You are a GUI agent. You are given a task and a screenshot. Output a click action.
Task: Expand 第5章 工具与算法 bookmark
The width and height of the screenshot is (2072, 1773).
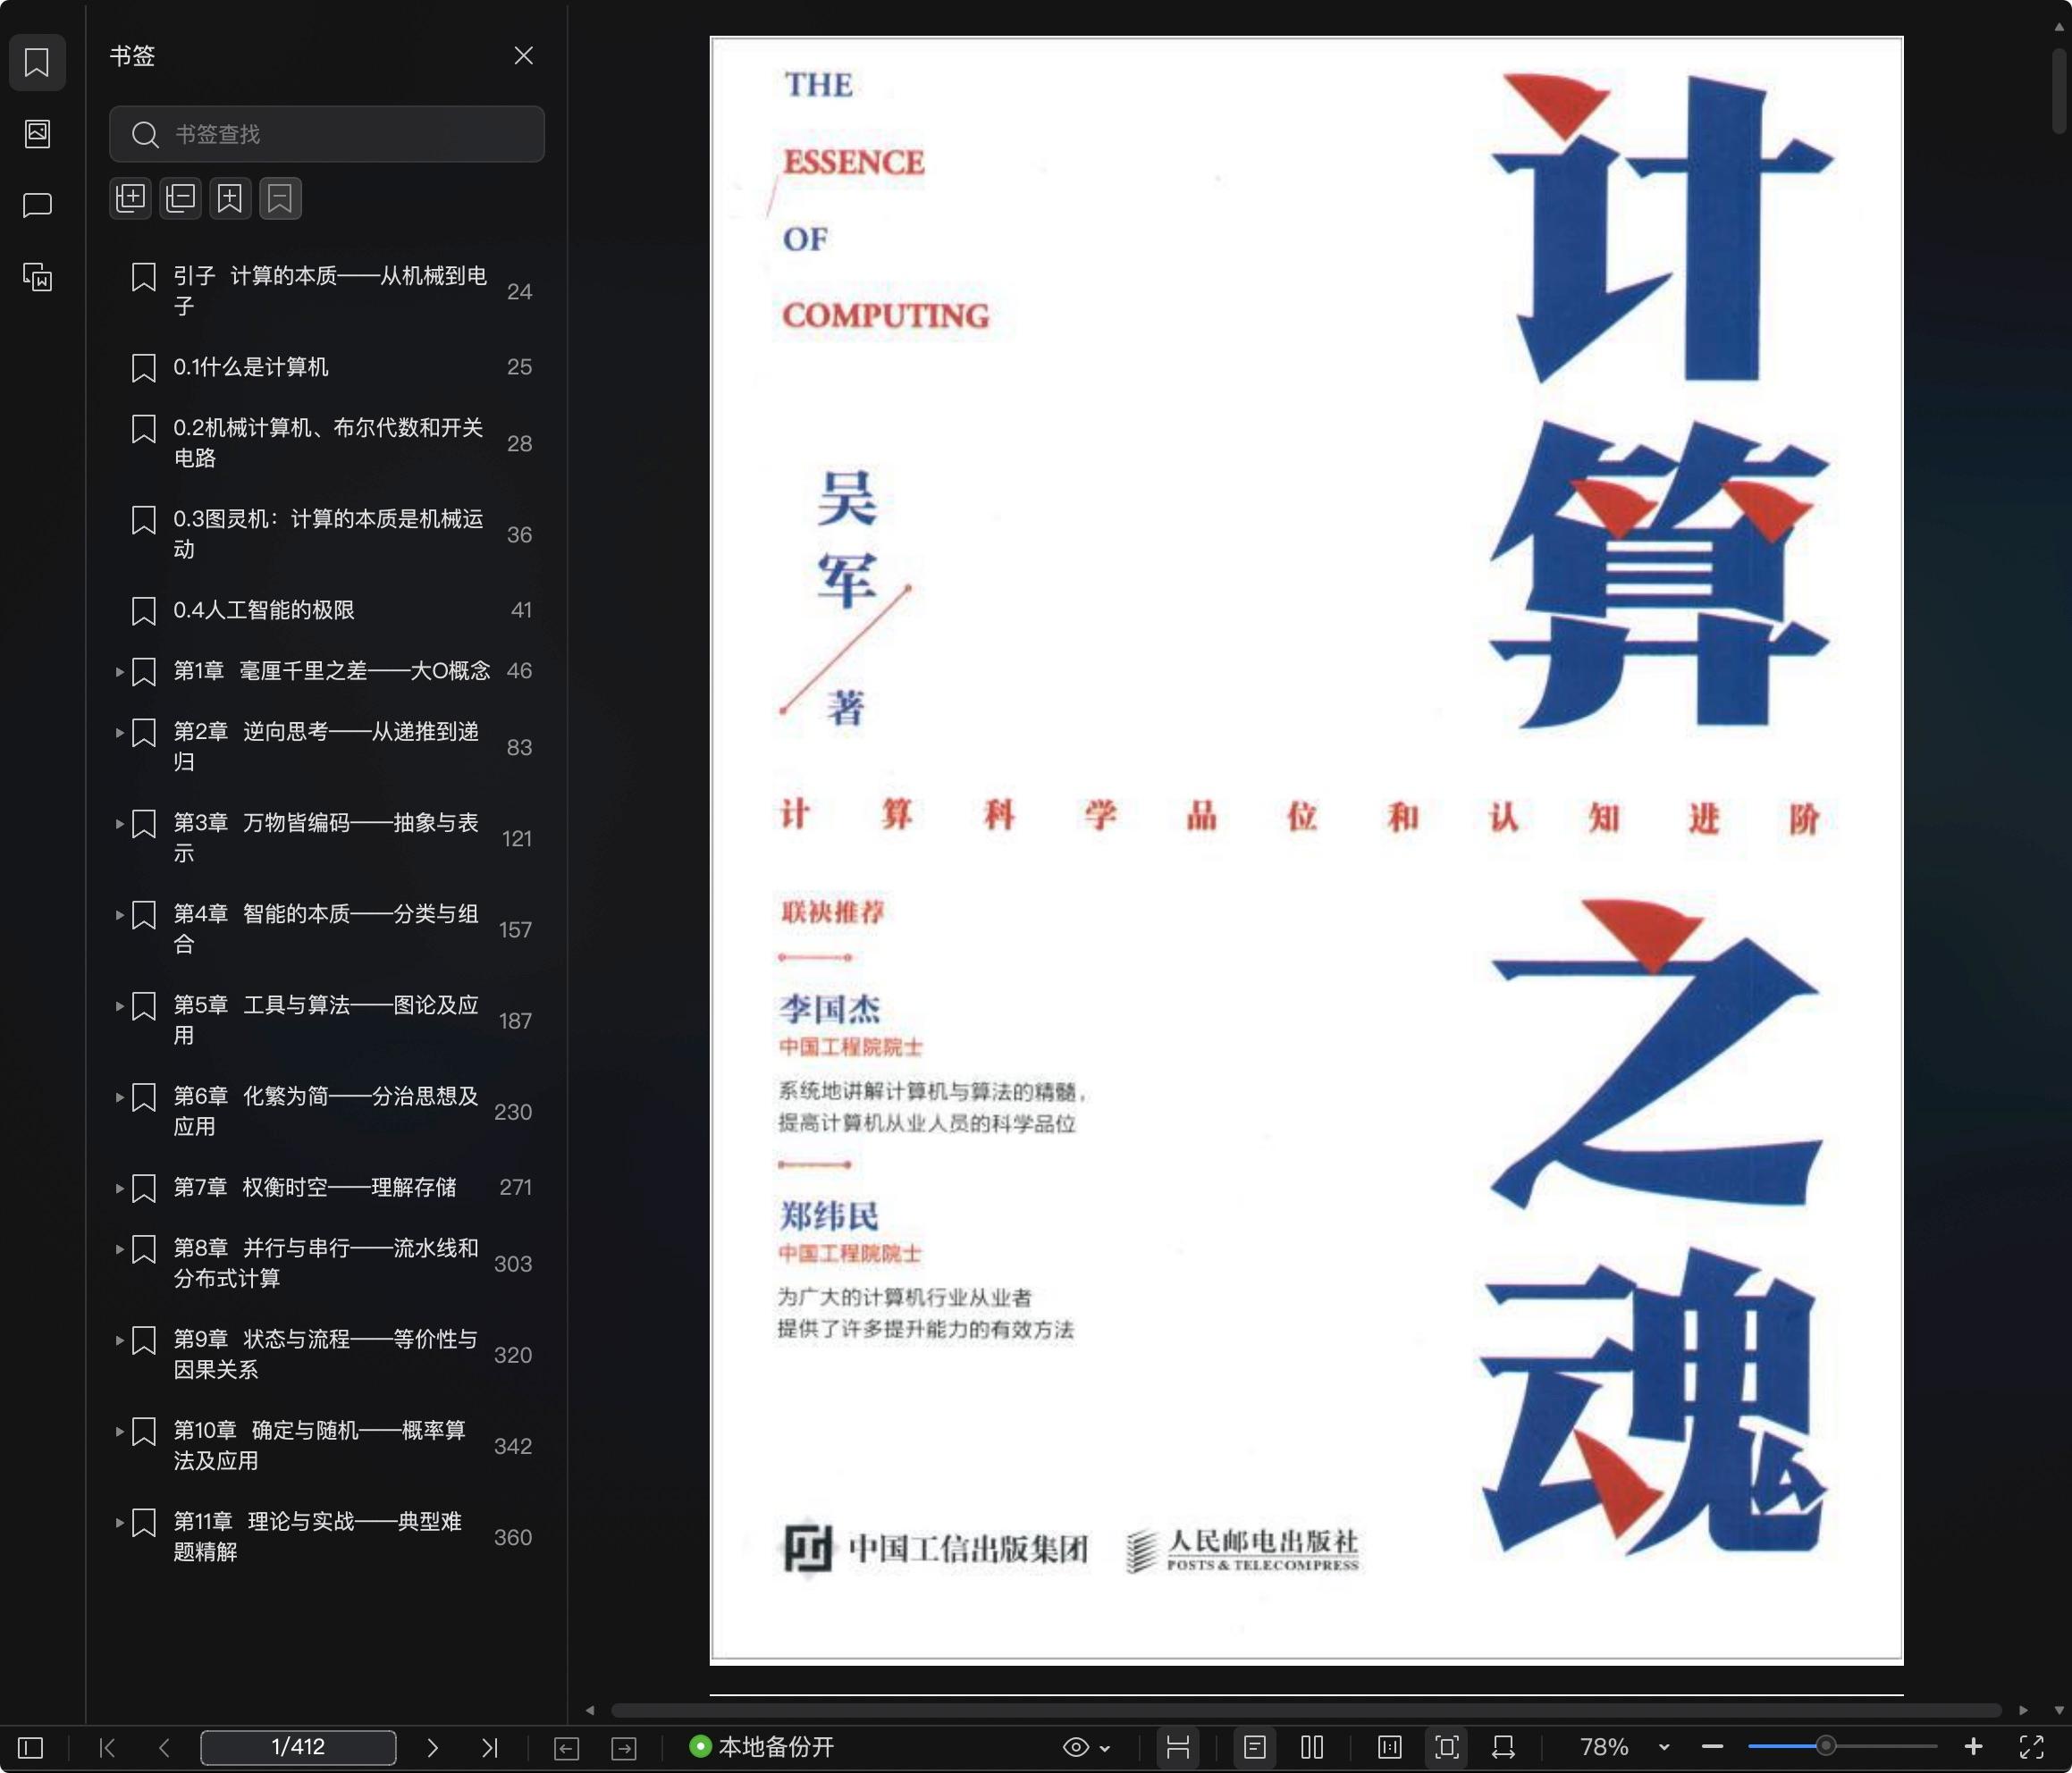119,1006
